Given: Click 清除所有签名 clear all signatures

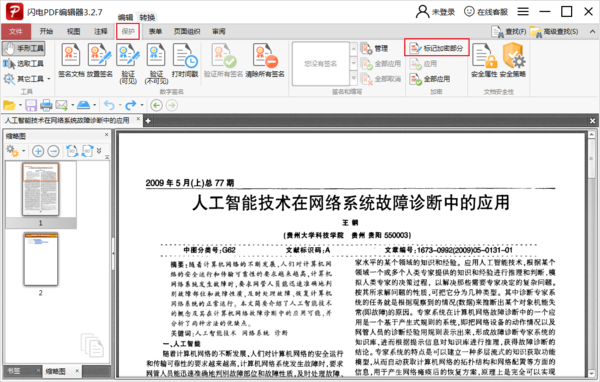Looking at the screenshot, I should (x=265, y=60).
